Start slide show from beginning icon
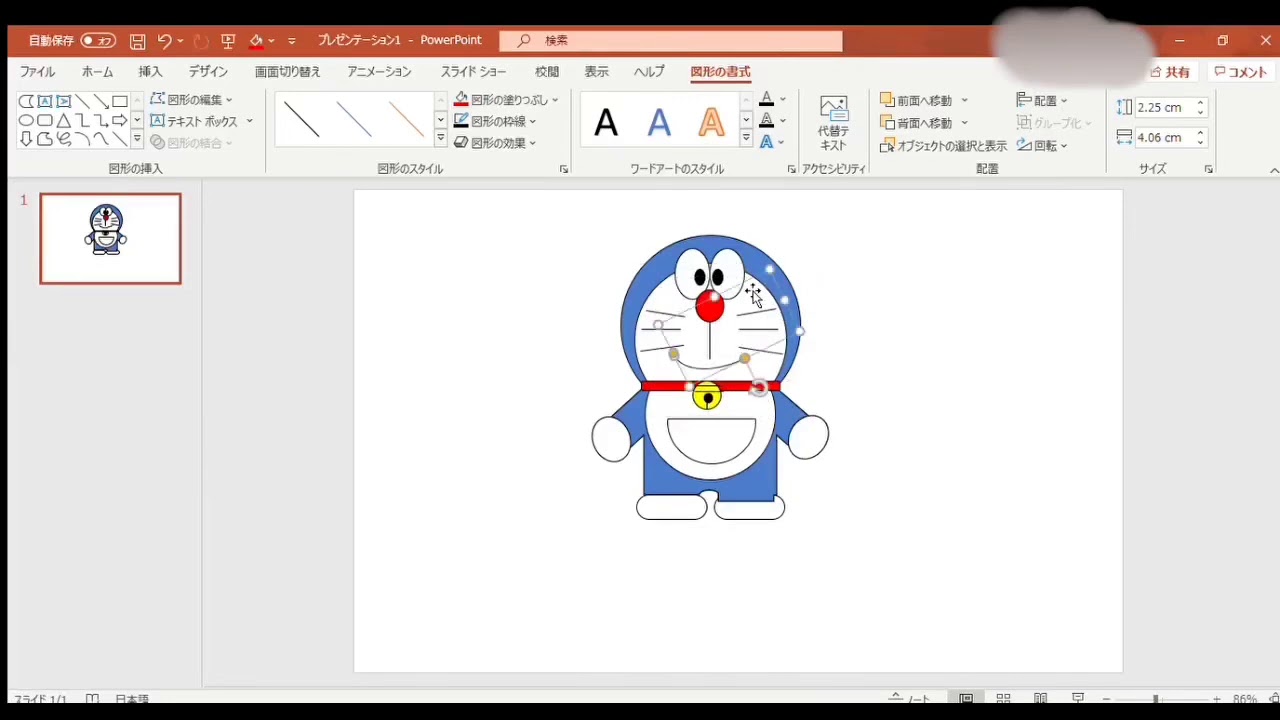 point(228,41)
